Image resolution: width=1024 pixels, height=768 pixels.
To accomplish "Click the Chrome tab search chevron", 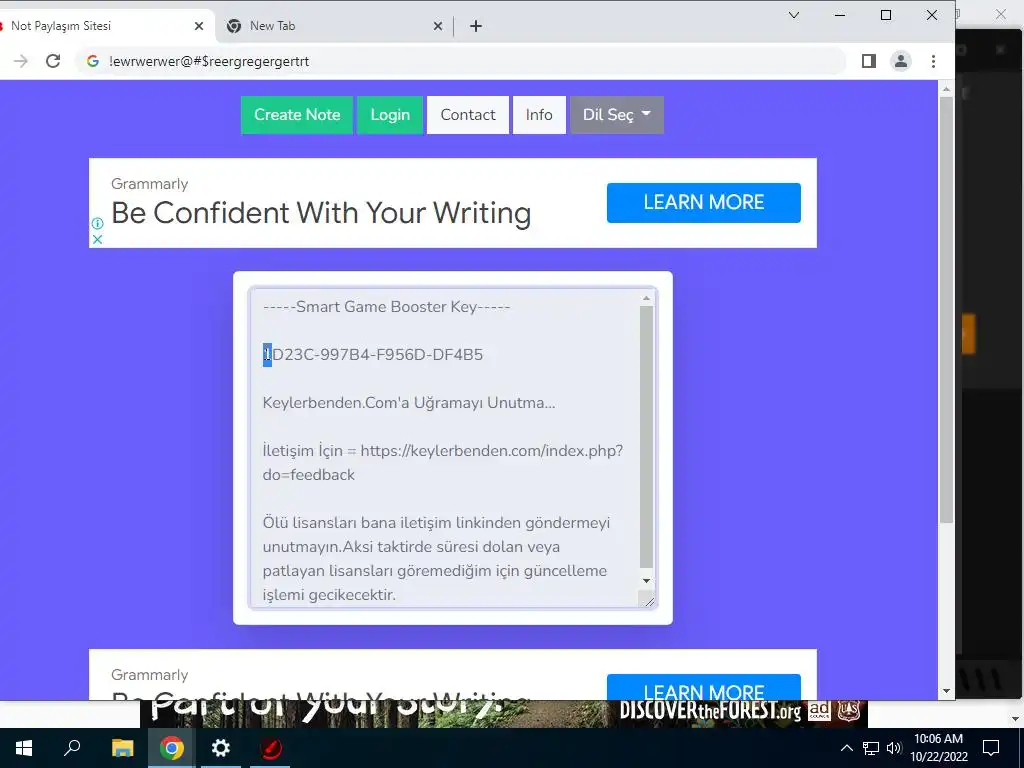I will [x=794, y=15].
